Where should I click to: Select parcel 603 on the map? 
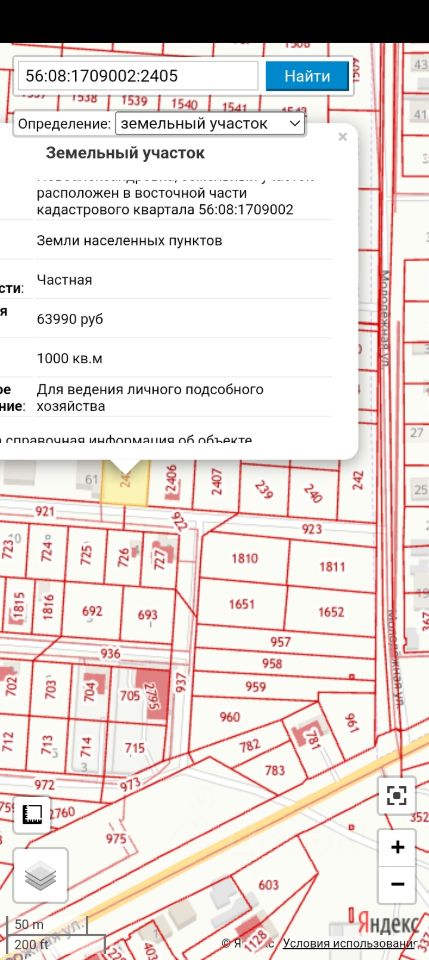pos(268,884)
